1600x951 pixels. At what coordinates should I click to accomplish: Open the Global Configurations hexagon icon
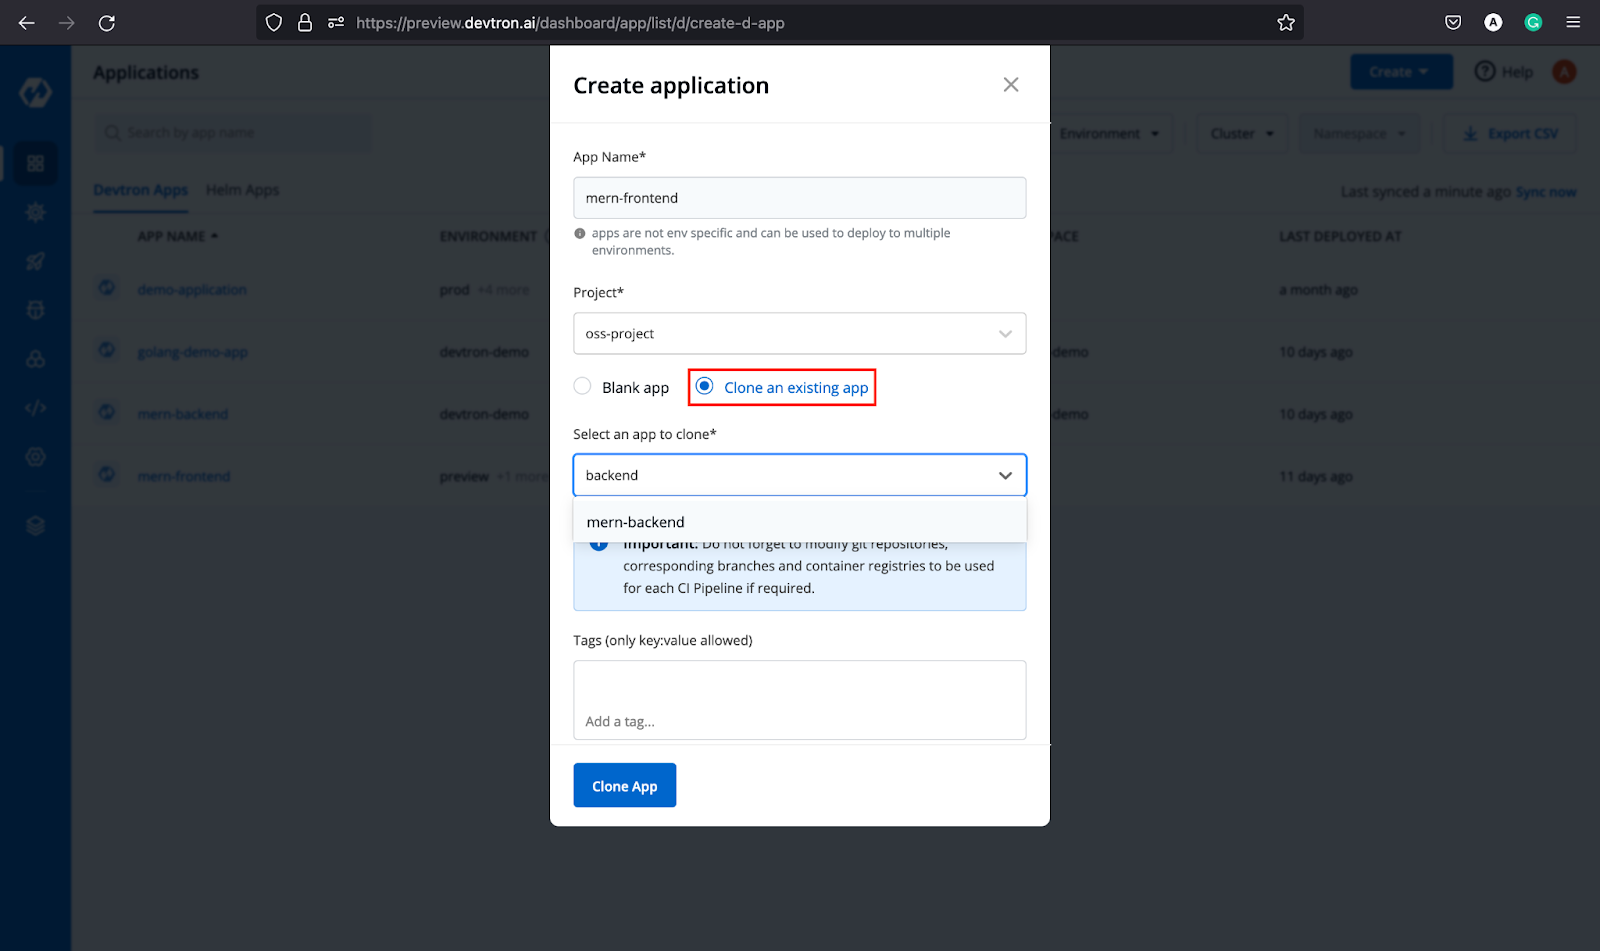35,456
